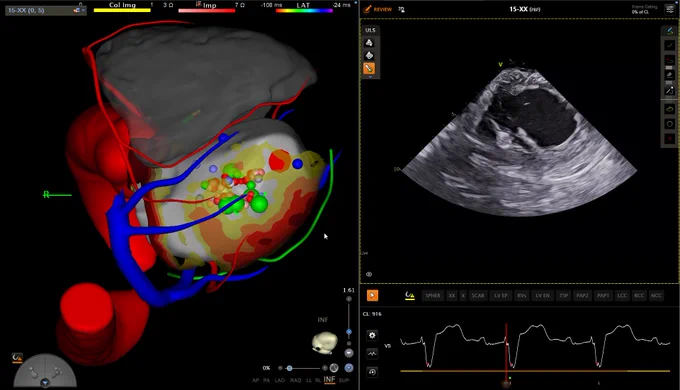Click the large red sphere point on the map
Image resolution: width=680 pixels, height=390 pixels.
[279, 161]
